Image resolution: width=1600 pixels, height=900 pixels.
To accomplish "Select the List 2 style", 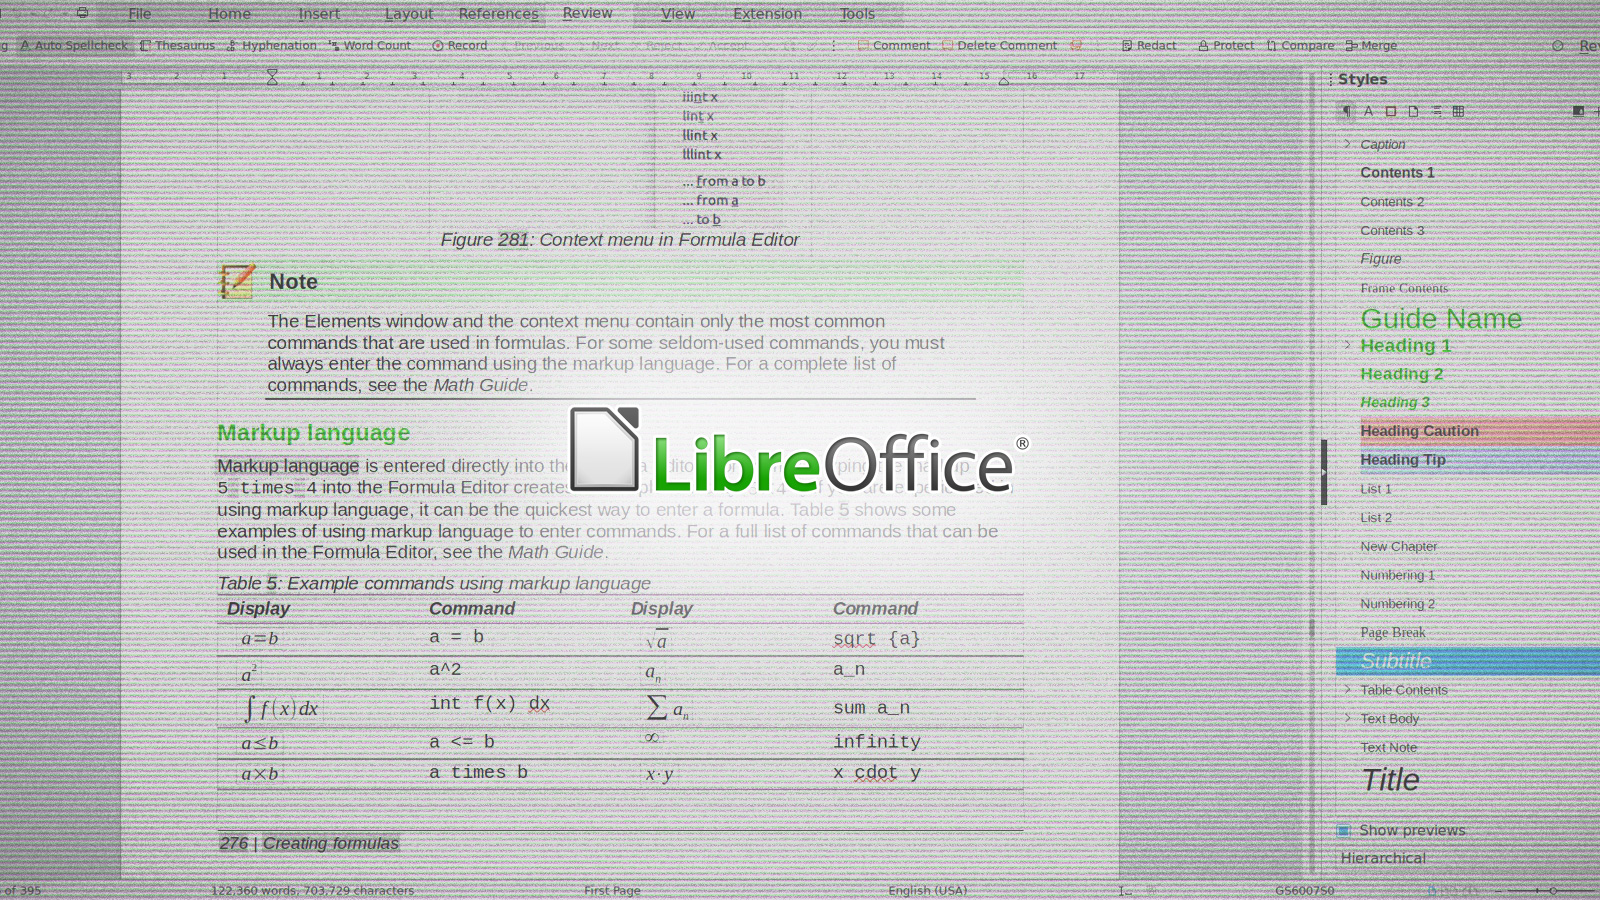I will [x=1376, y=518].
